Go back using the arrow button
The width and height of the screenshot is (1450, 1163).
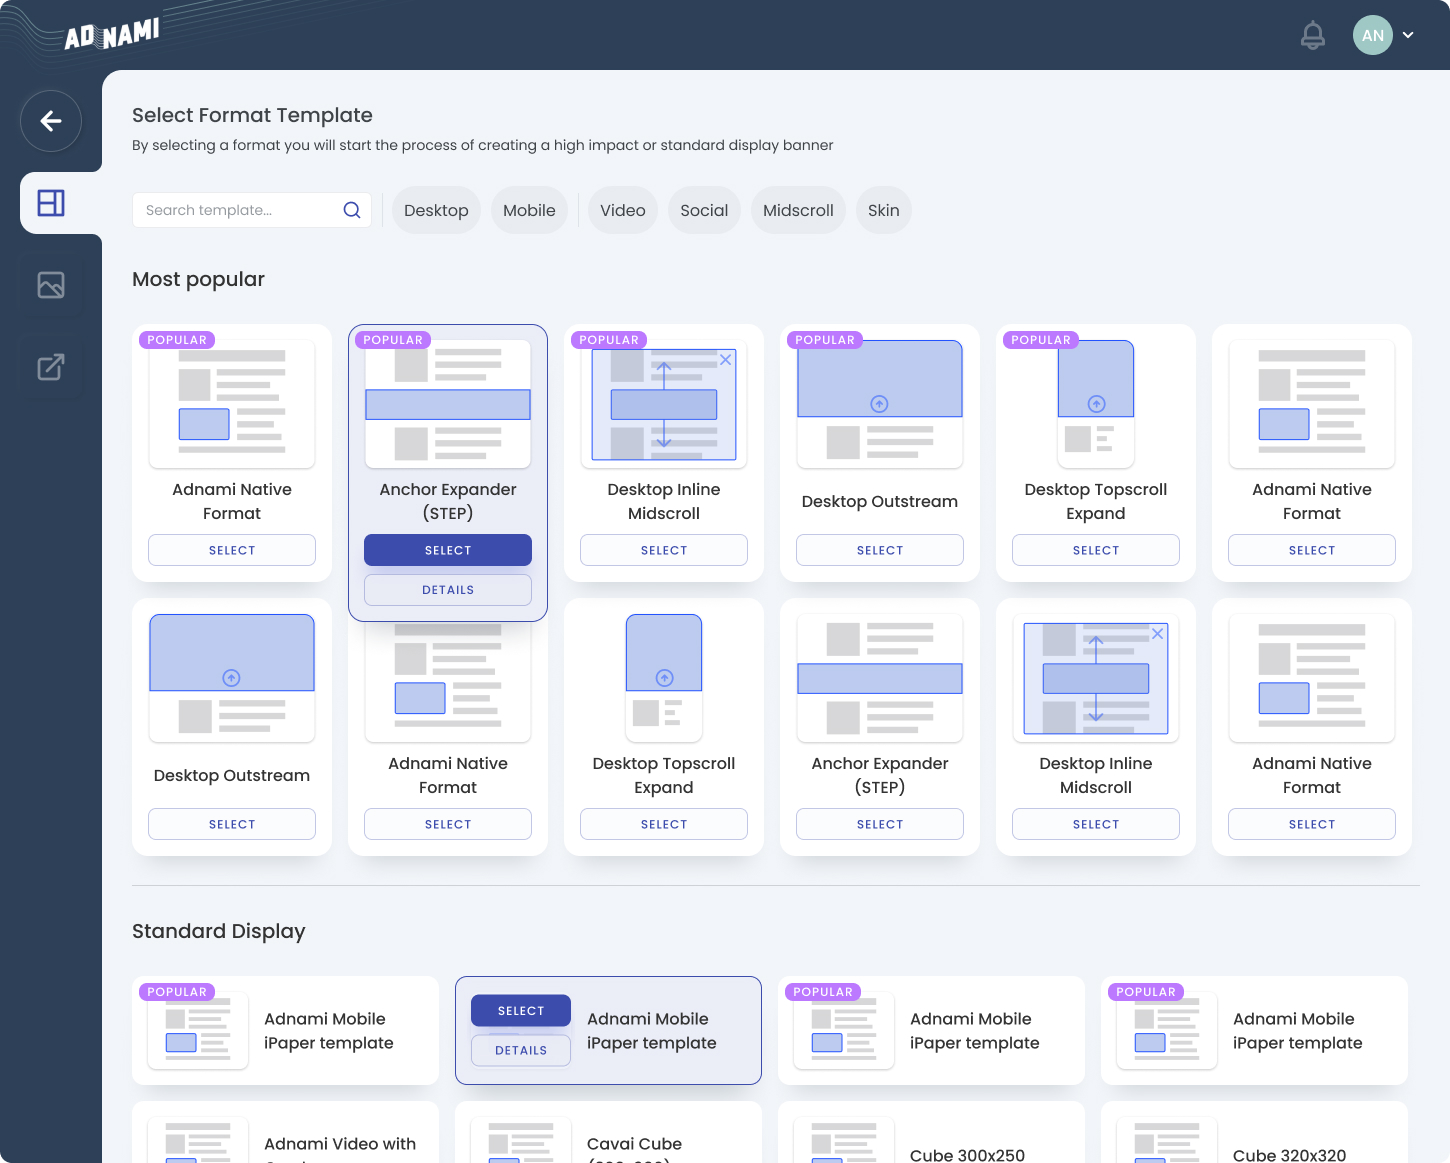click(51, 121)
